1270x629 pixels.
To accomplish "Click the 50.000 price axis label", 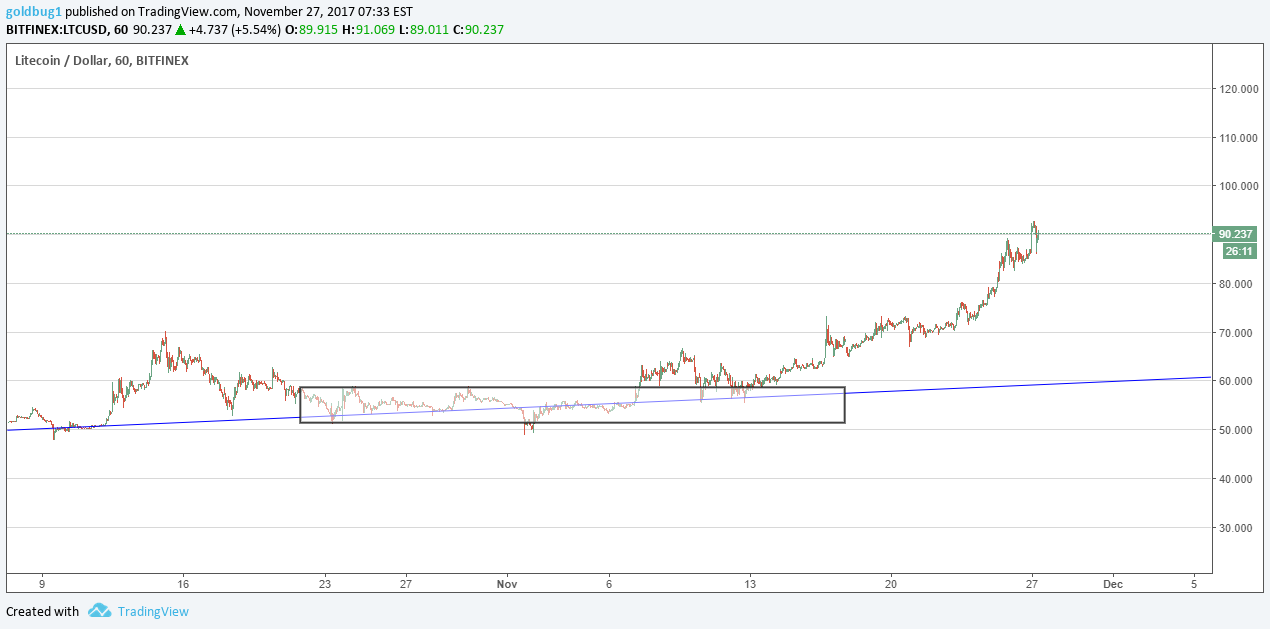I will pyautogui.click(x=1236, y=430).
